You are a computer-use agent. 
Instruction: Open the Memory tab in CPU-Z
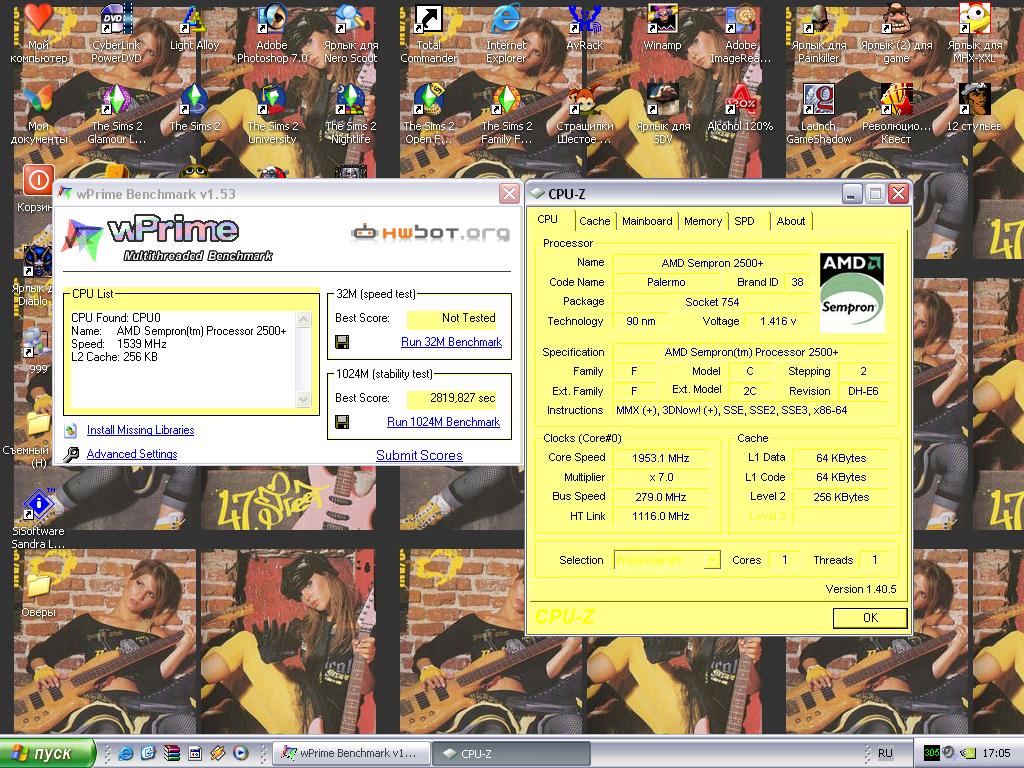[703, 221]
